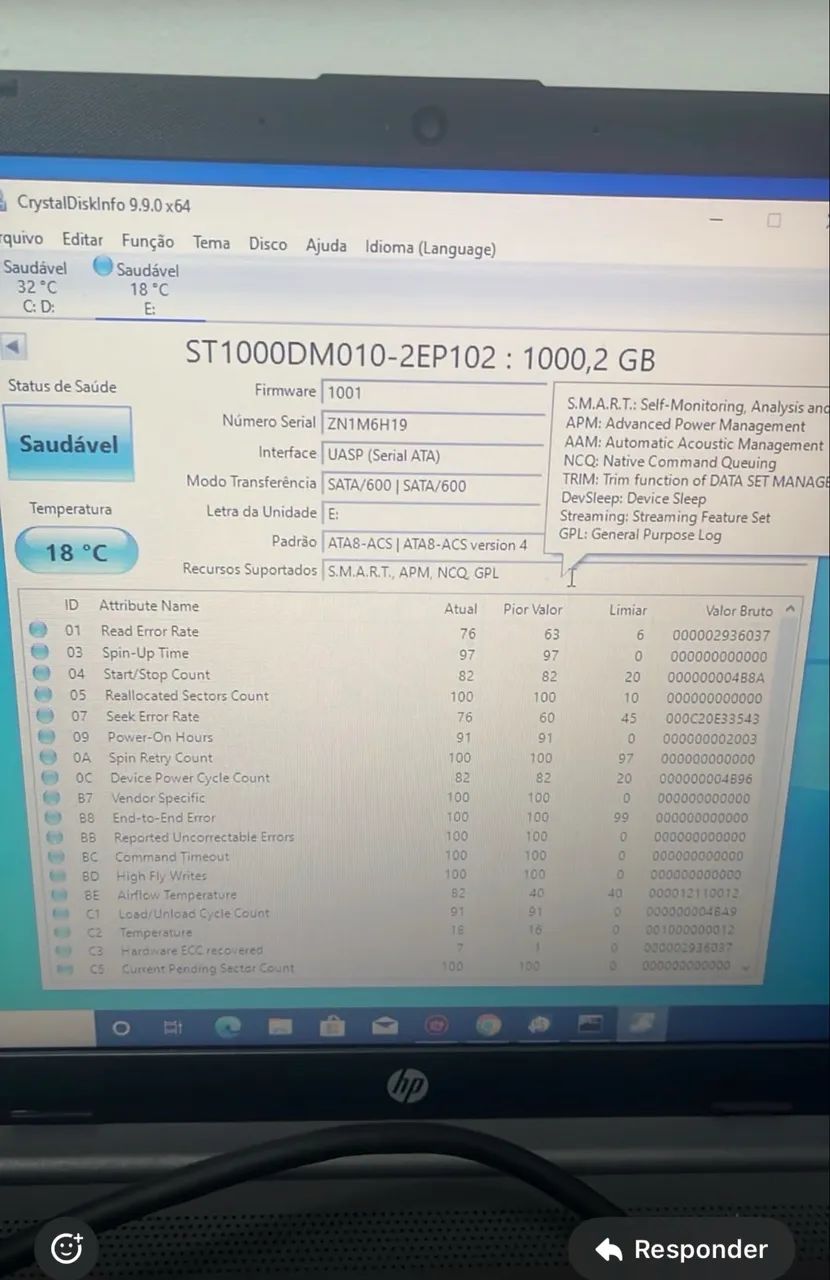This screenshot has height=1280, width=830.
Task: Open File Explorer from the taskbar
Action: tap(280, 1026)
